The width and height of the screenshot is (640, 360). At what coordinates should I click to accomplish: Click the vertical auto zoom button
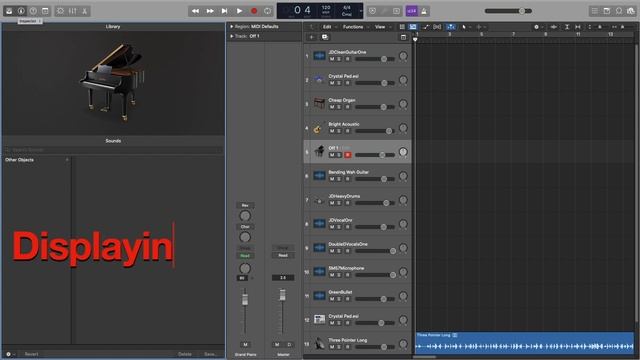567,27
